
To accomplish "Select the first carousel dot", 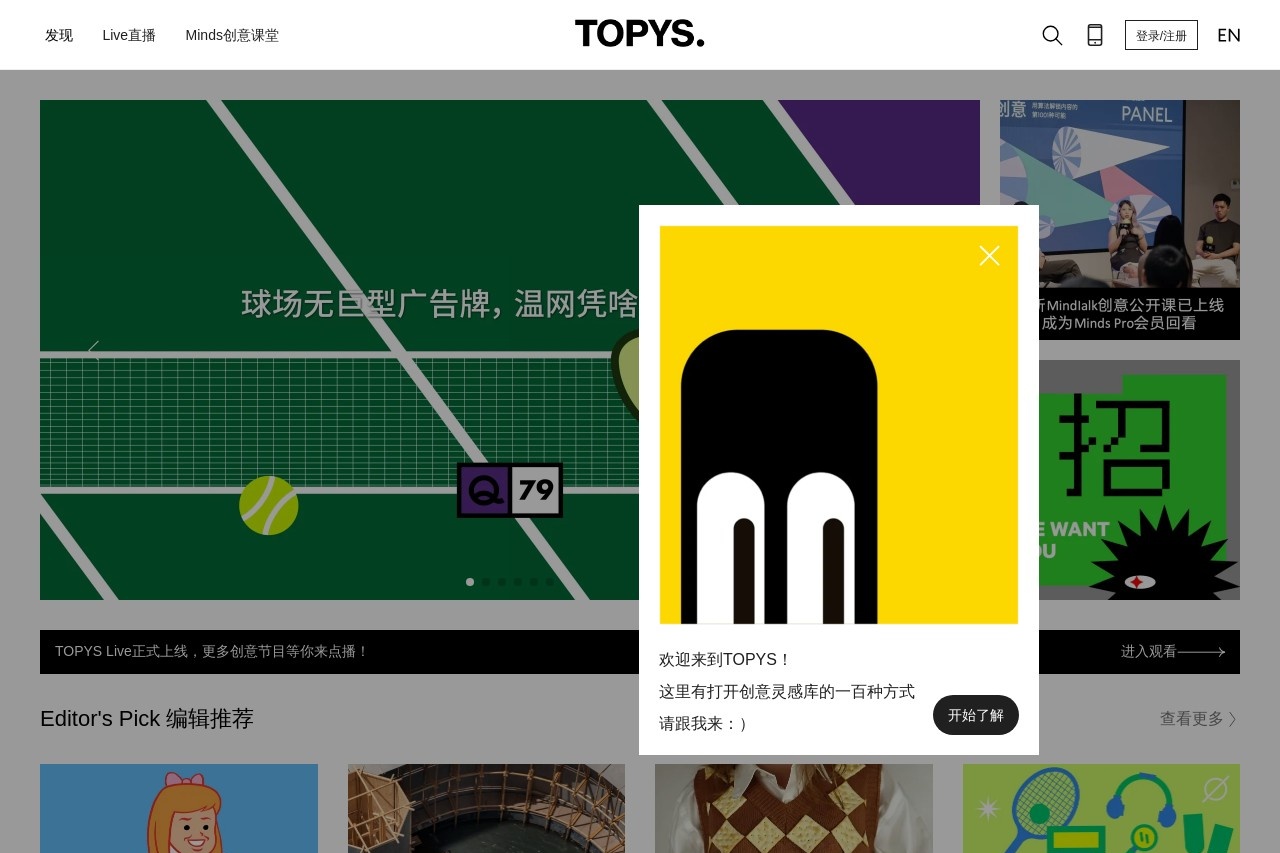I will [x=470, y=582].
